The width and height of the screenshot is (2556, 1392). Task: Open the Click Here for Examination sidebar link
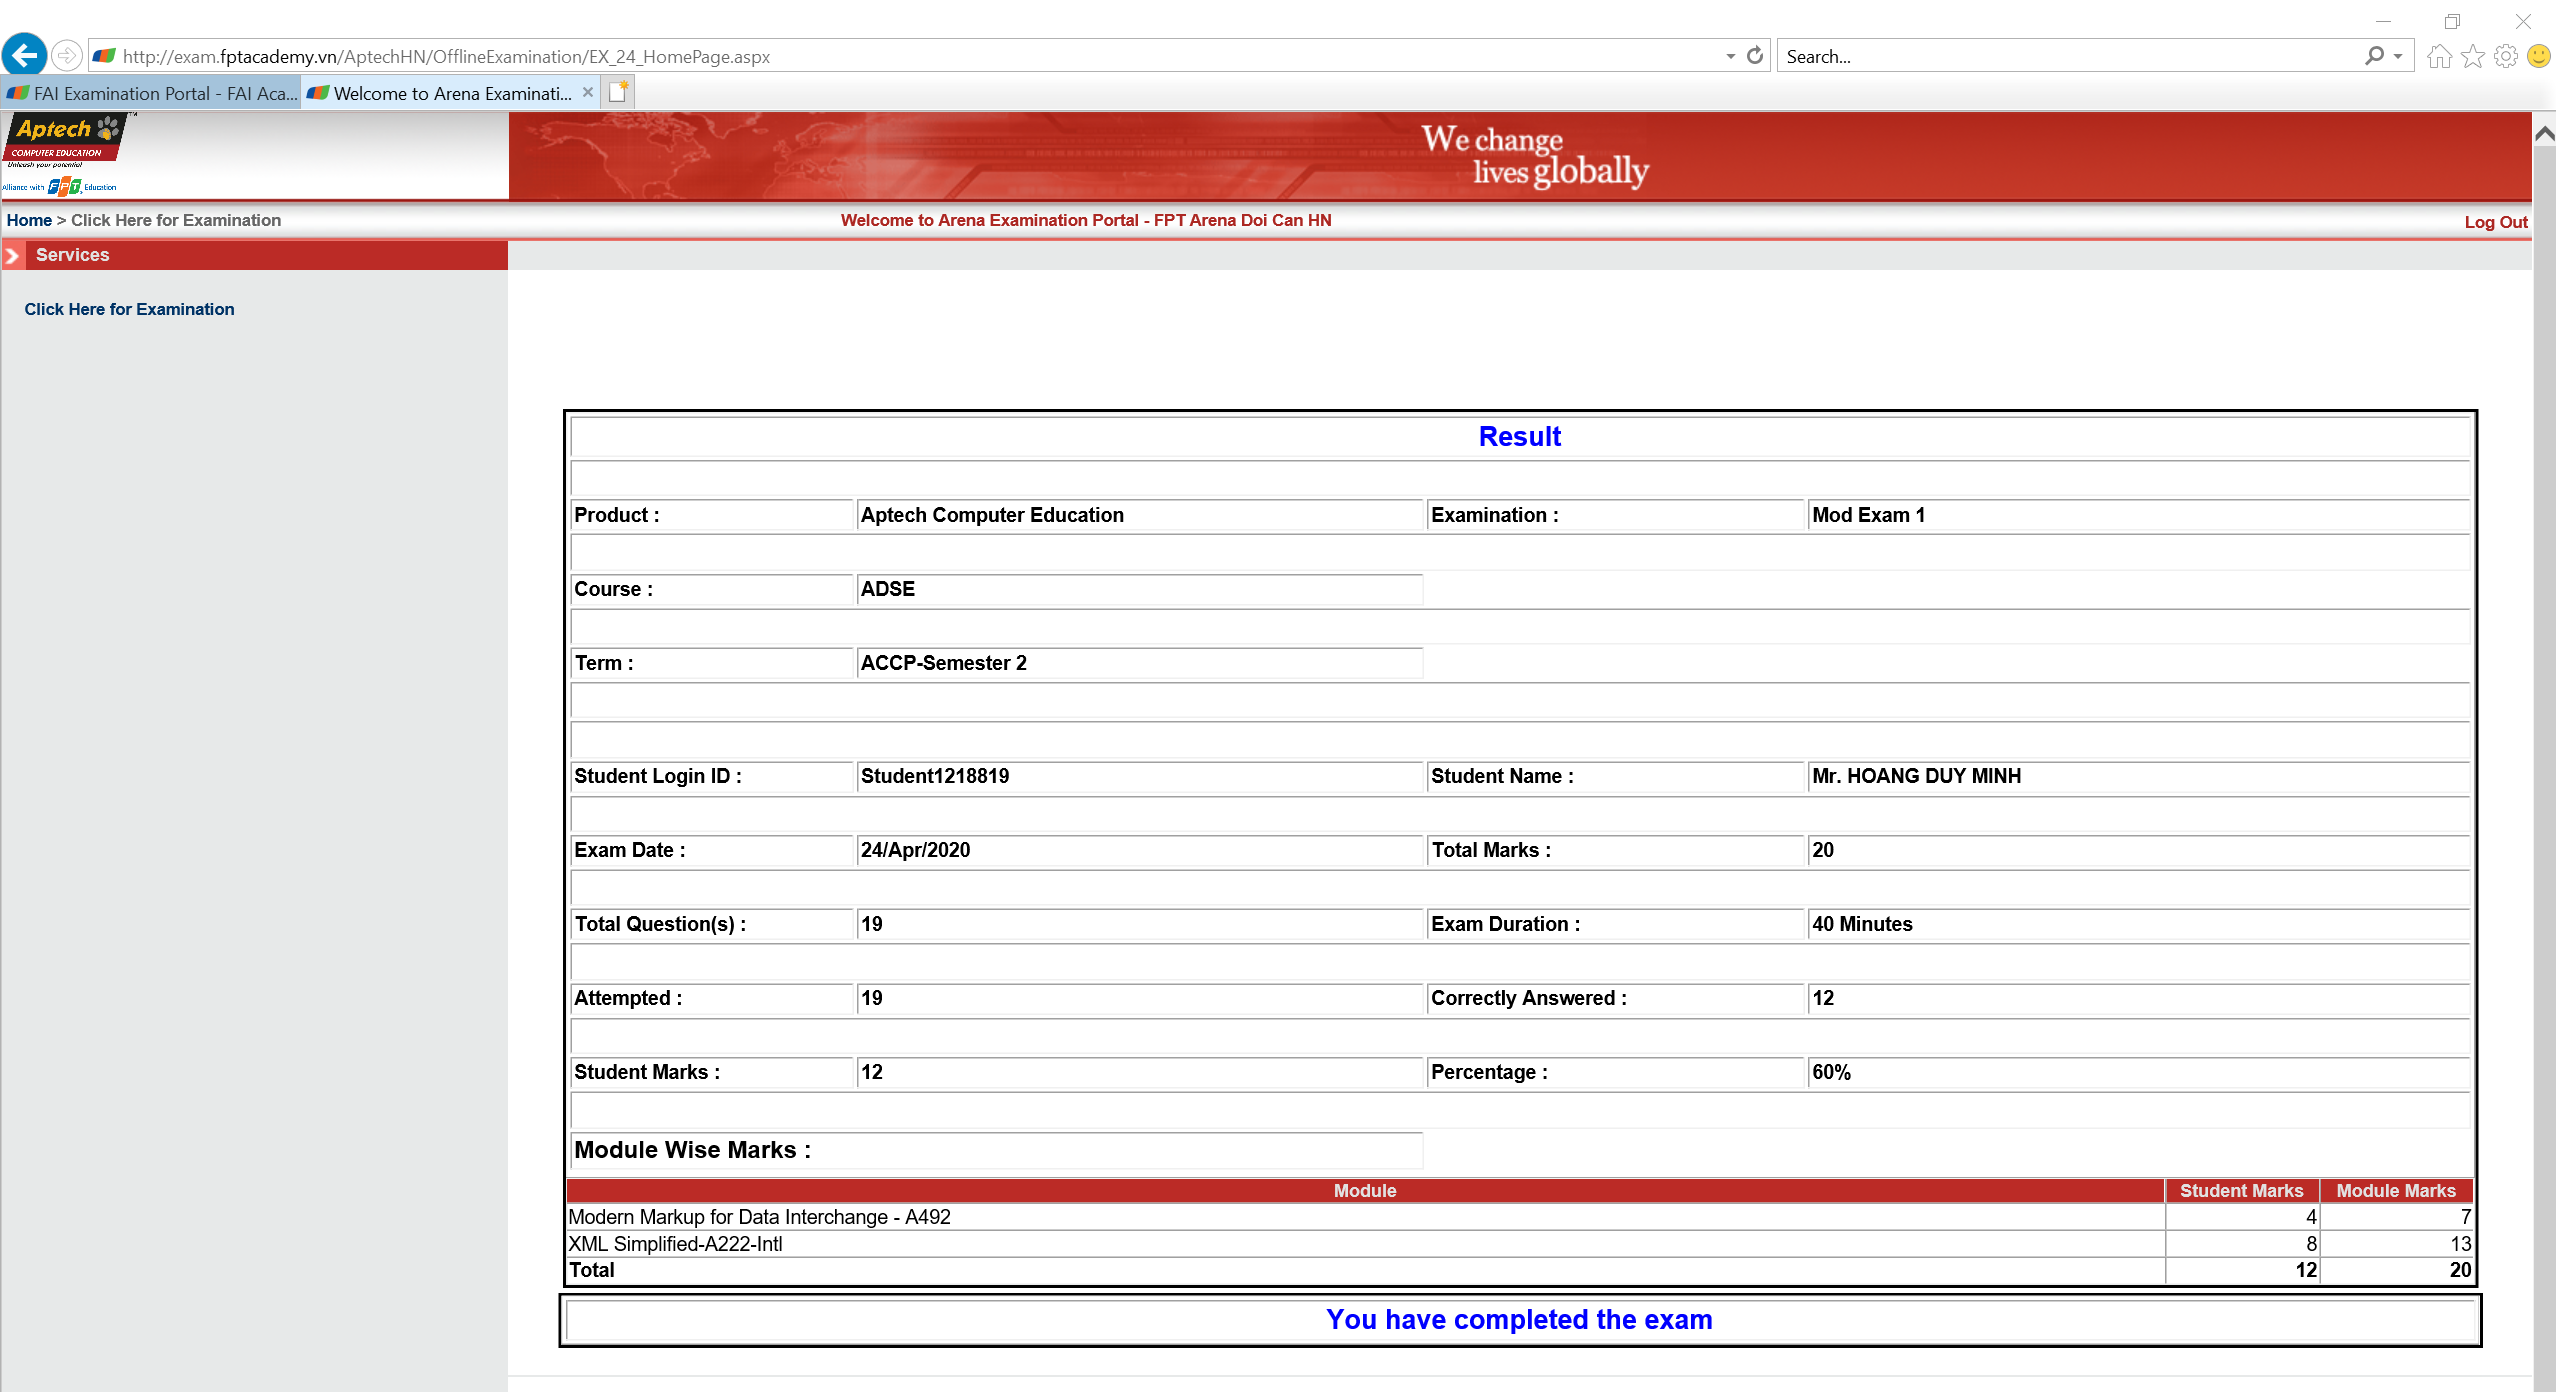tap(129, 309)
